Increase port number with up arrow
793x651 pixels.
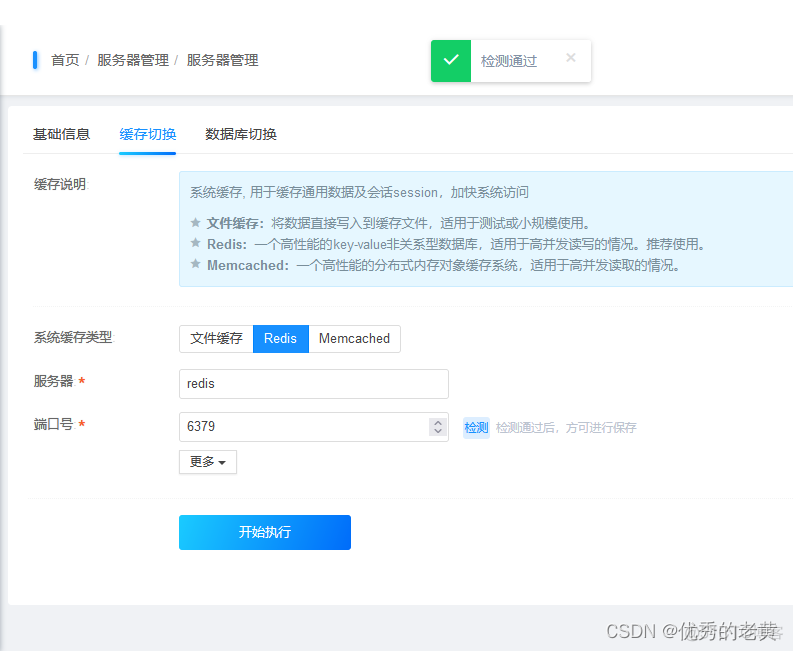pos(438,423)
